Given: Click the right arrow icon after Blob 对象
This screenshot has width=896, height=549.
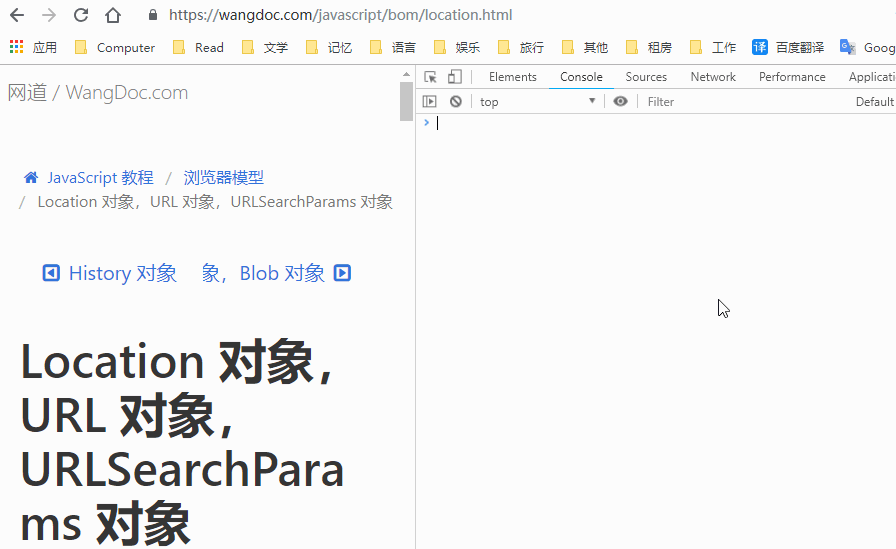Looking at the screenshot, I should (x=342, y=273).
